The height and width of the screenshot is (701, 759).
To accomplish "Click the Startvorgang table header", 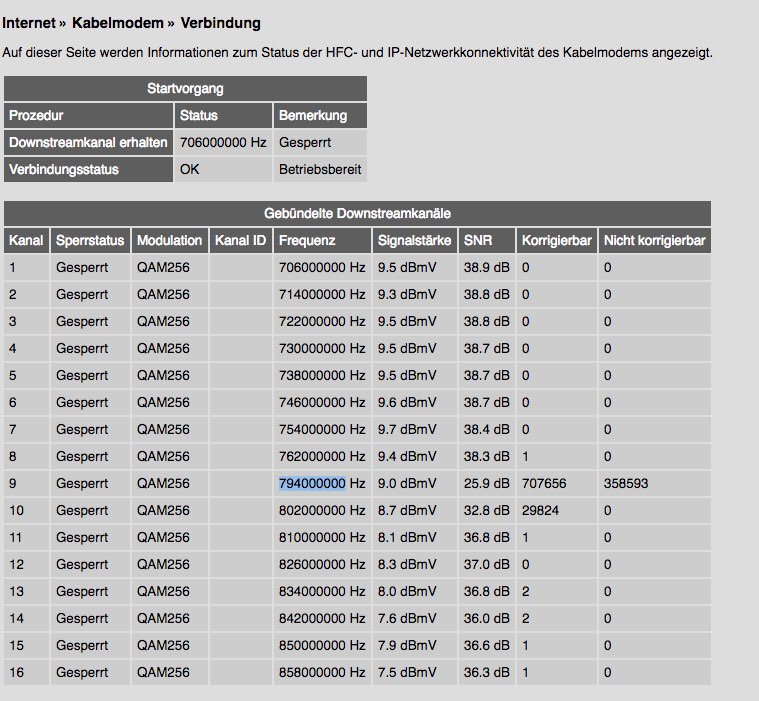I will click(x=185, y=88).
